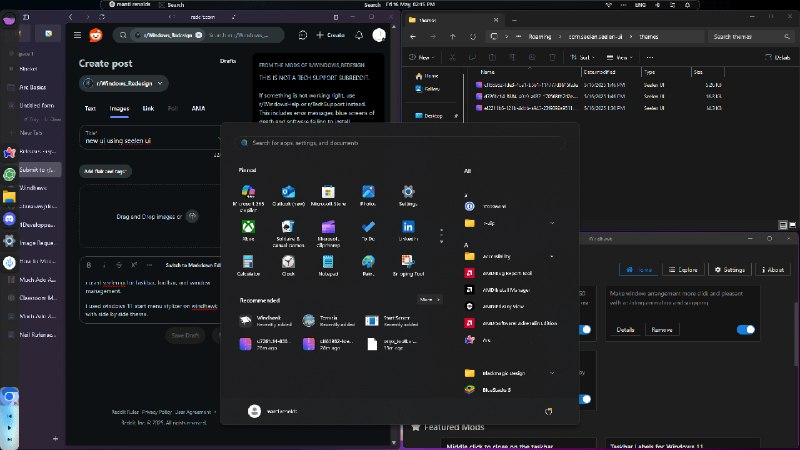Open the New dropdown in File Explorer
The height and width of the screenshot is (450, 800).
tap(422, 58)
